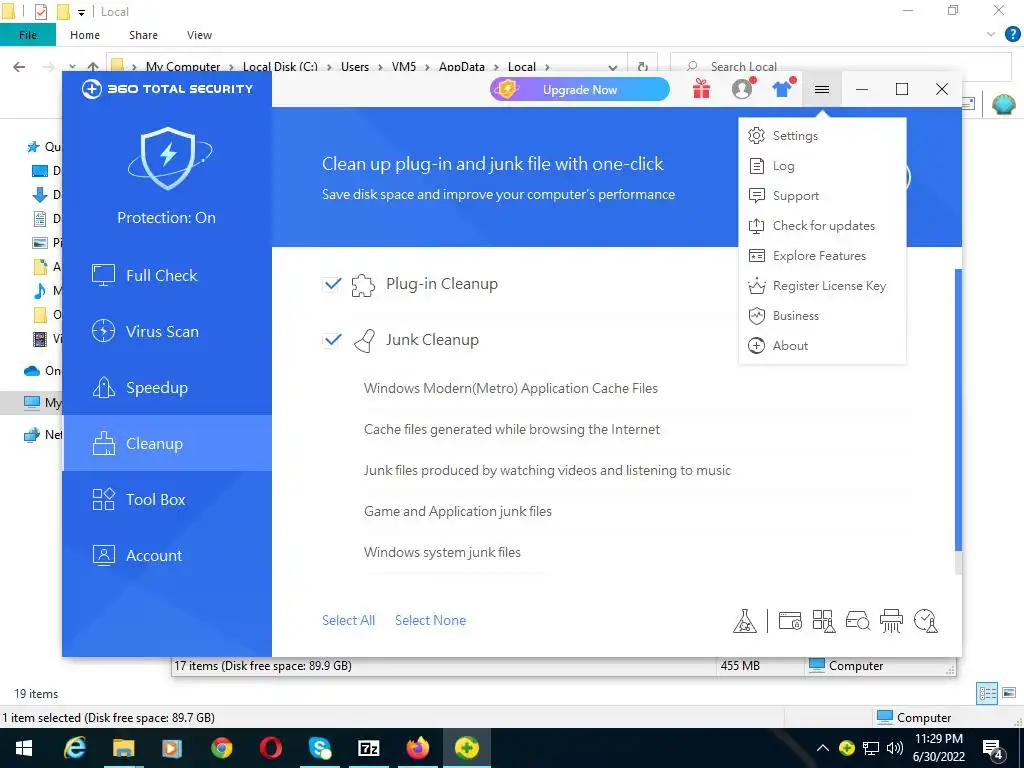Open the user profile avatar icon
This screenshot has height=768, width=1024.
click(x=743, y=89)
